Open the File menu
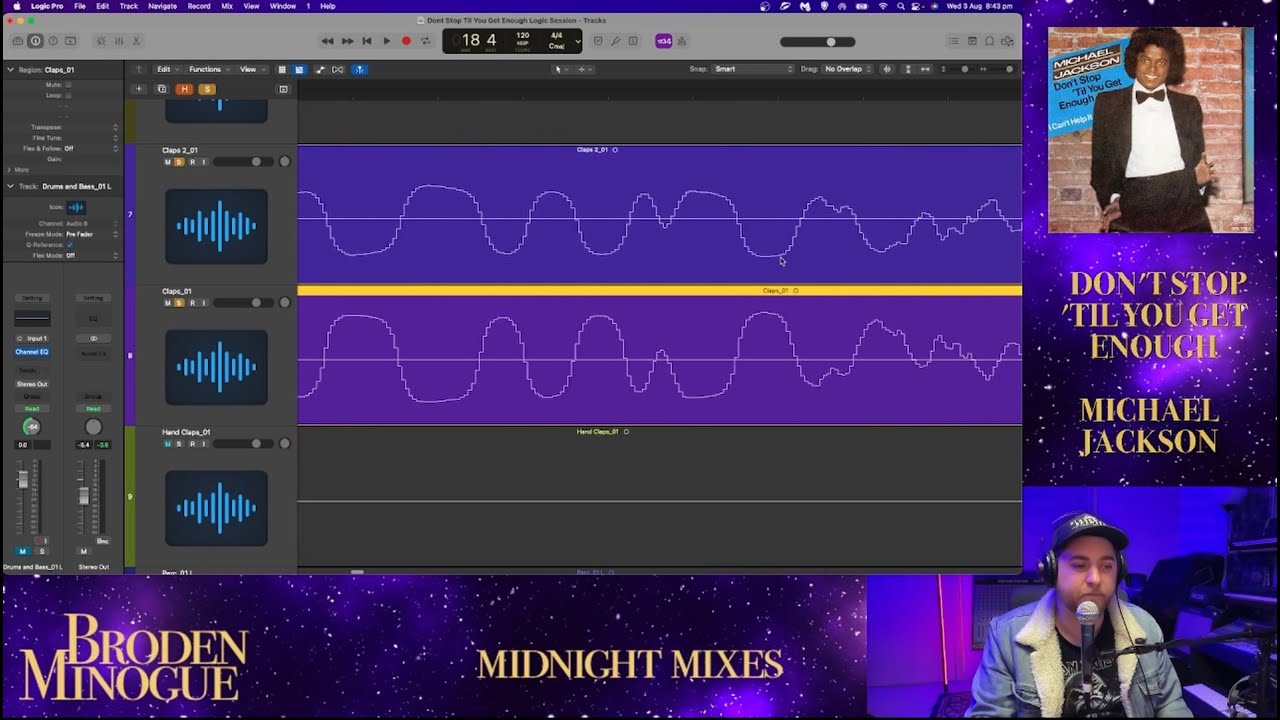1280x720 pixels. click(79, 6)
